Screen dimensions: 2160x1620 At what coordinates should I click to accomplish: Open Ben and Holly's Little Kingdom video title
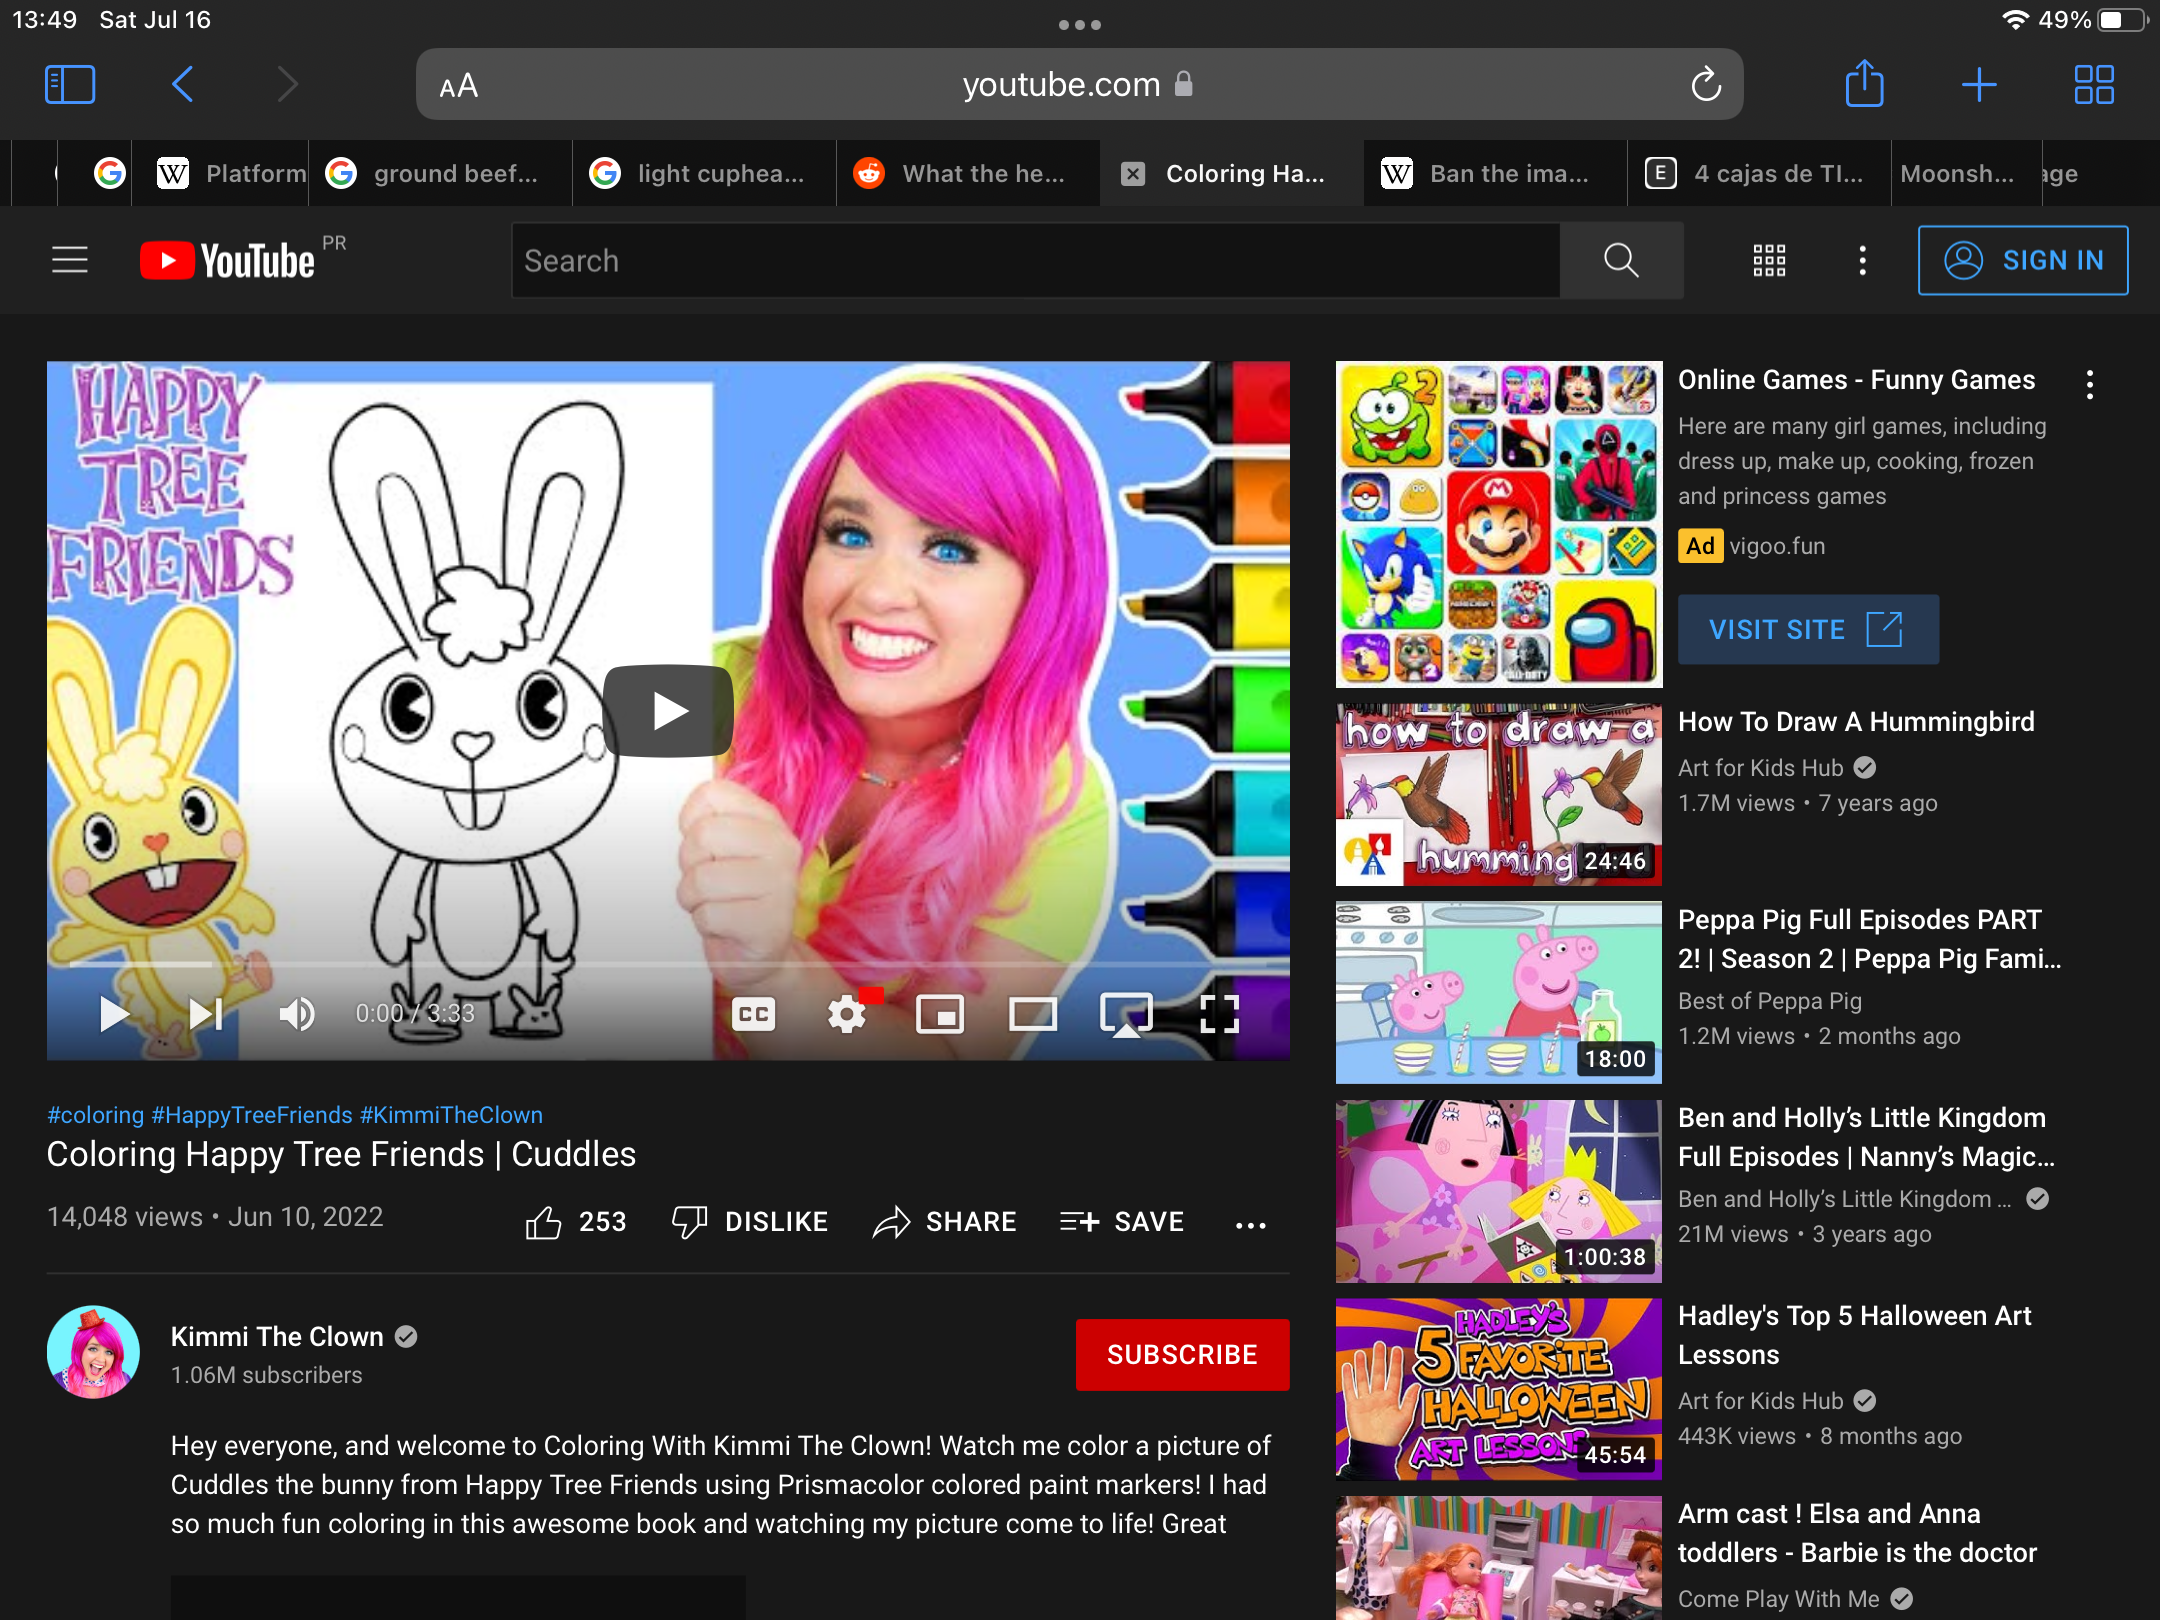(1866, 1137)
